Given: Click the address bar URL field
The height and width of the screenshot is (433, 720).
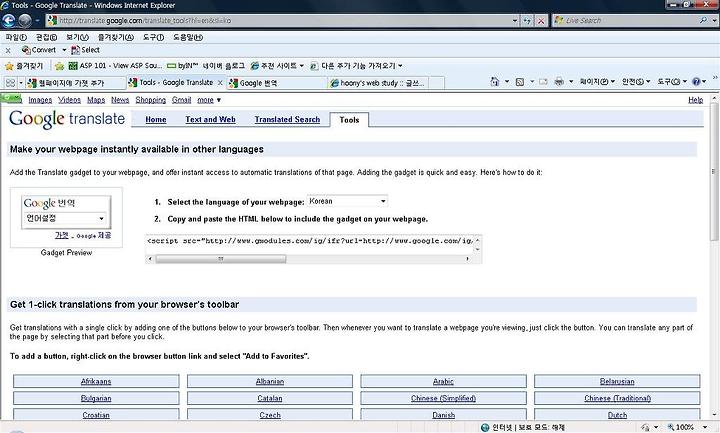Looking at the screenshot, I should tap(278, 21).
